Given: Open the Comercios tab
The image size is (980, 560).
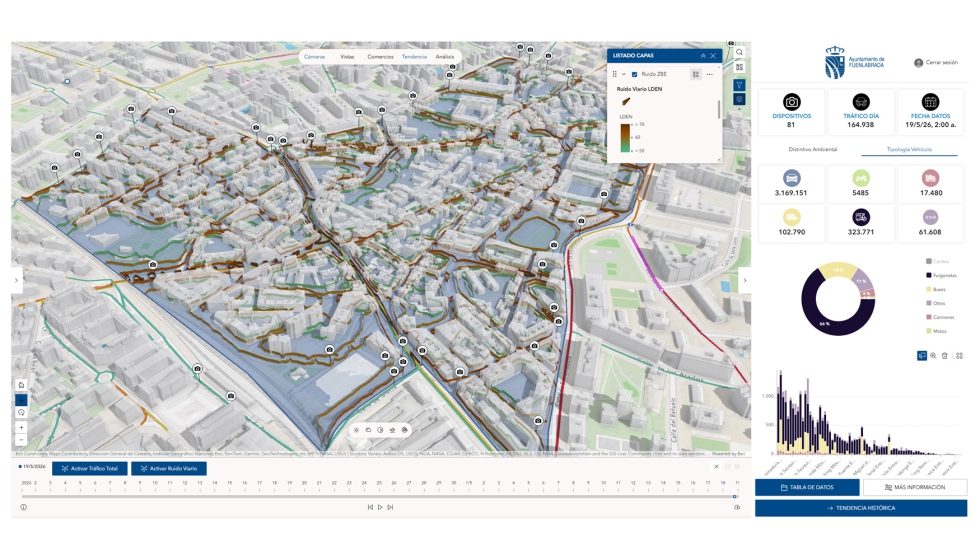Looking at the screenshot, I should coord(380,57).
